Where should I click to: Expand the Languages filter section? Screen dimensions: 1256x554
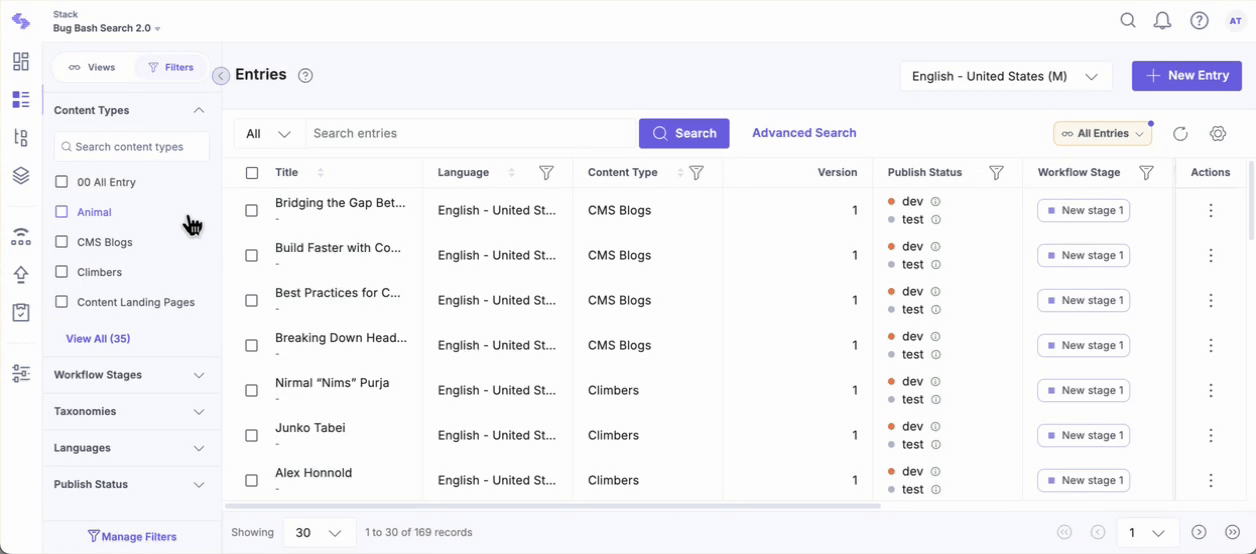click(199, 448)
